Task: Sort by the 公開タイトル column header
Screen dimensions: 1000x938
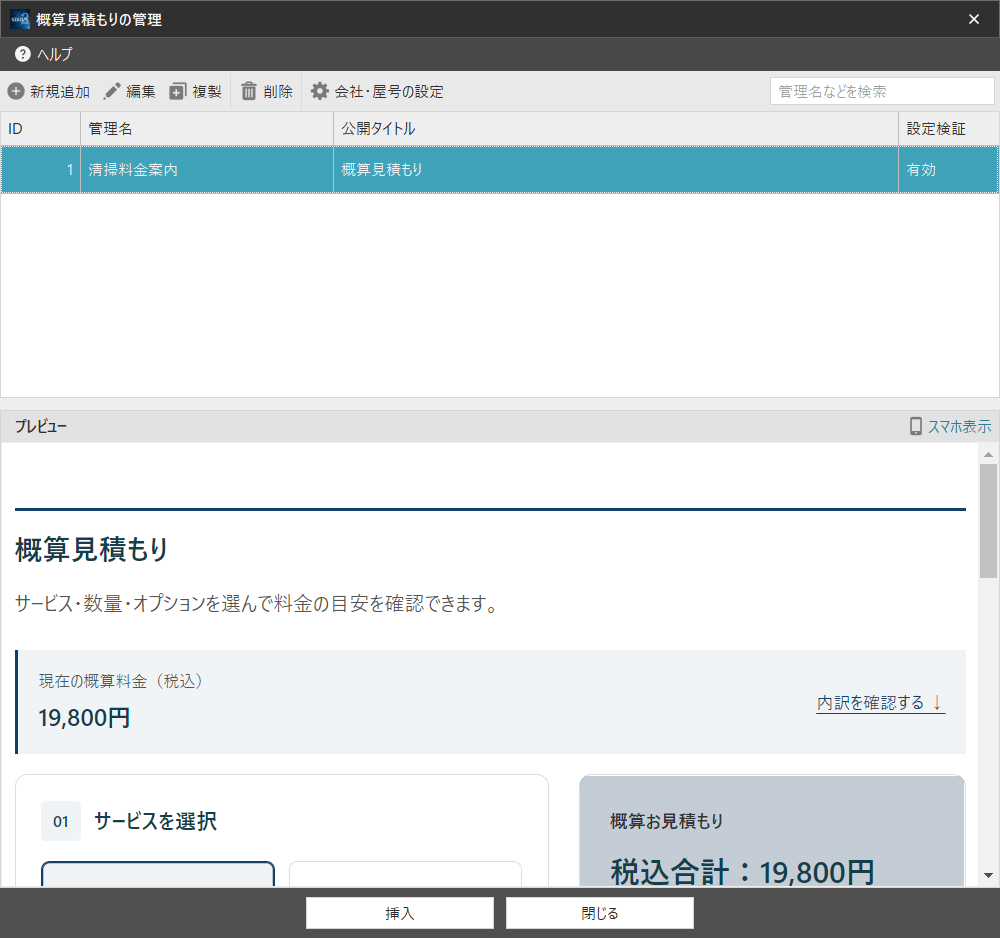Action: [615, 129]
